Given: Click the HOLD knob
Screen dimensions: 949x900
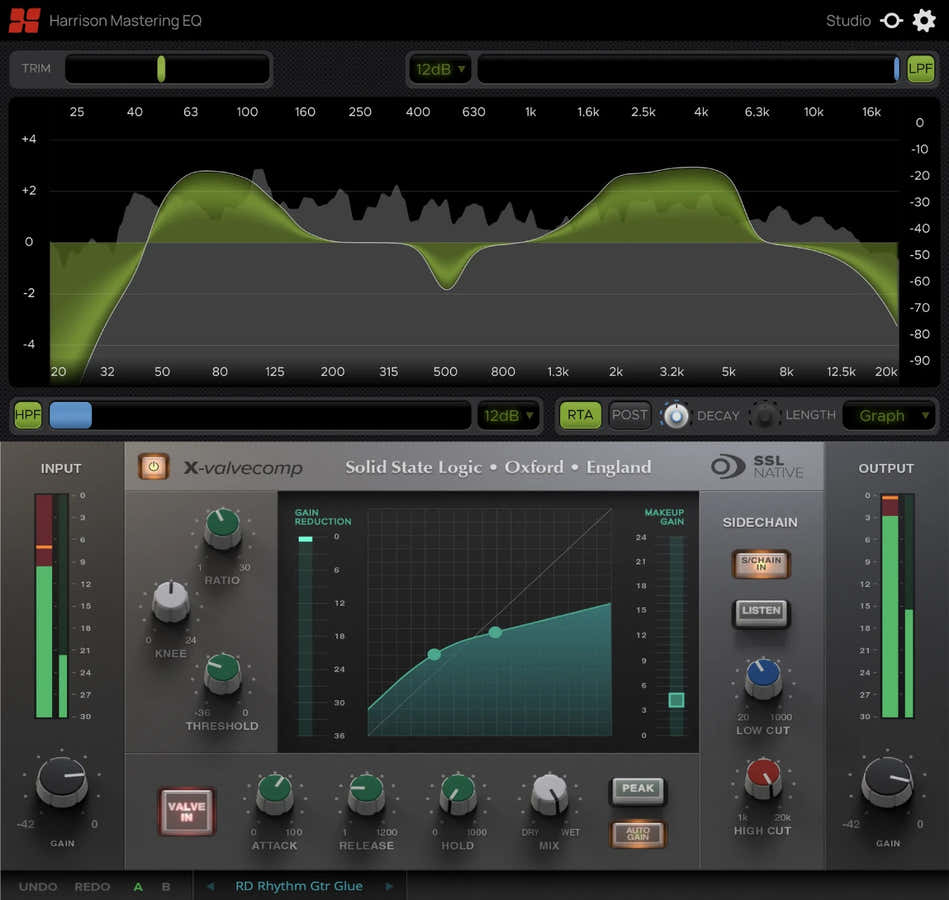Looking at the screenshot, I should (x=458, y=793).
